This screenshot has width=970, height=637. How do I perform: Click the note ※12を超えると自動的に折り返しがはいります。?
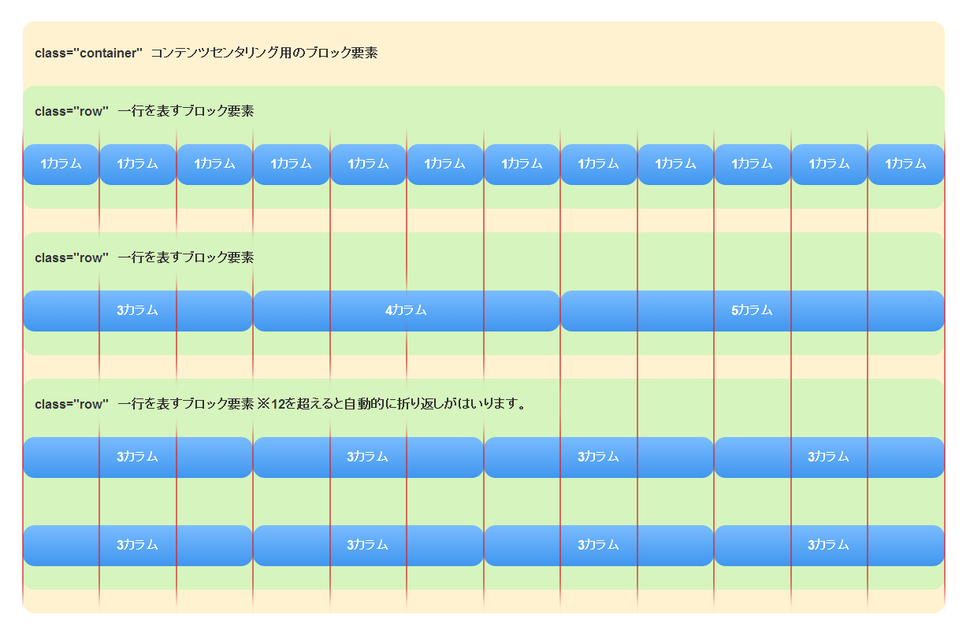pos(392,404)
